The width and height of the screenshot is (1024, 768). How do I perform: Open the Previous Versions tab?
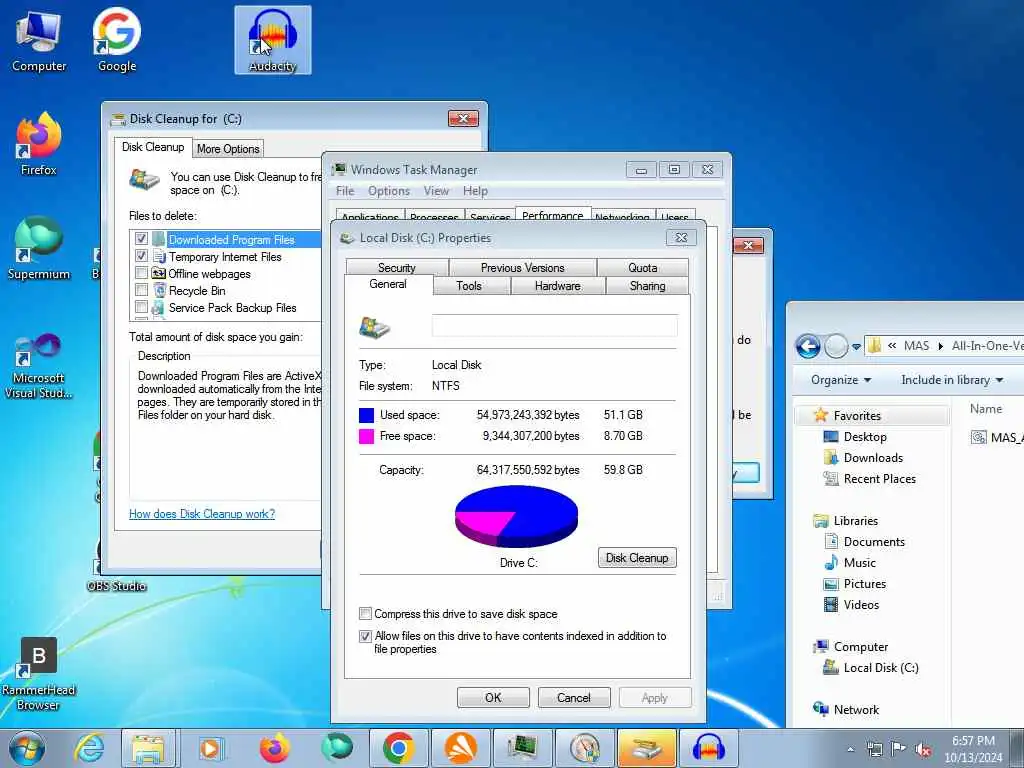point(522,268)
